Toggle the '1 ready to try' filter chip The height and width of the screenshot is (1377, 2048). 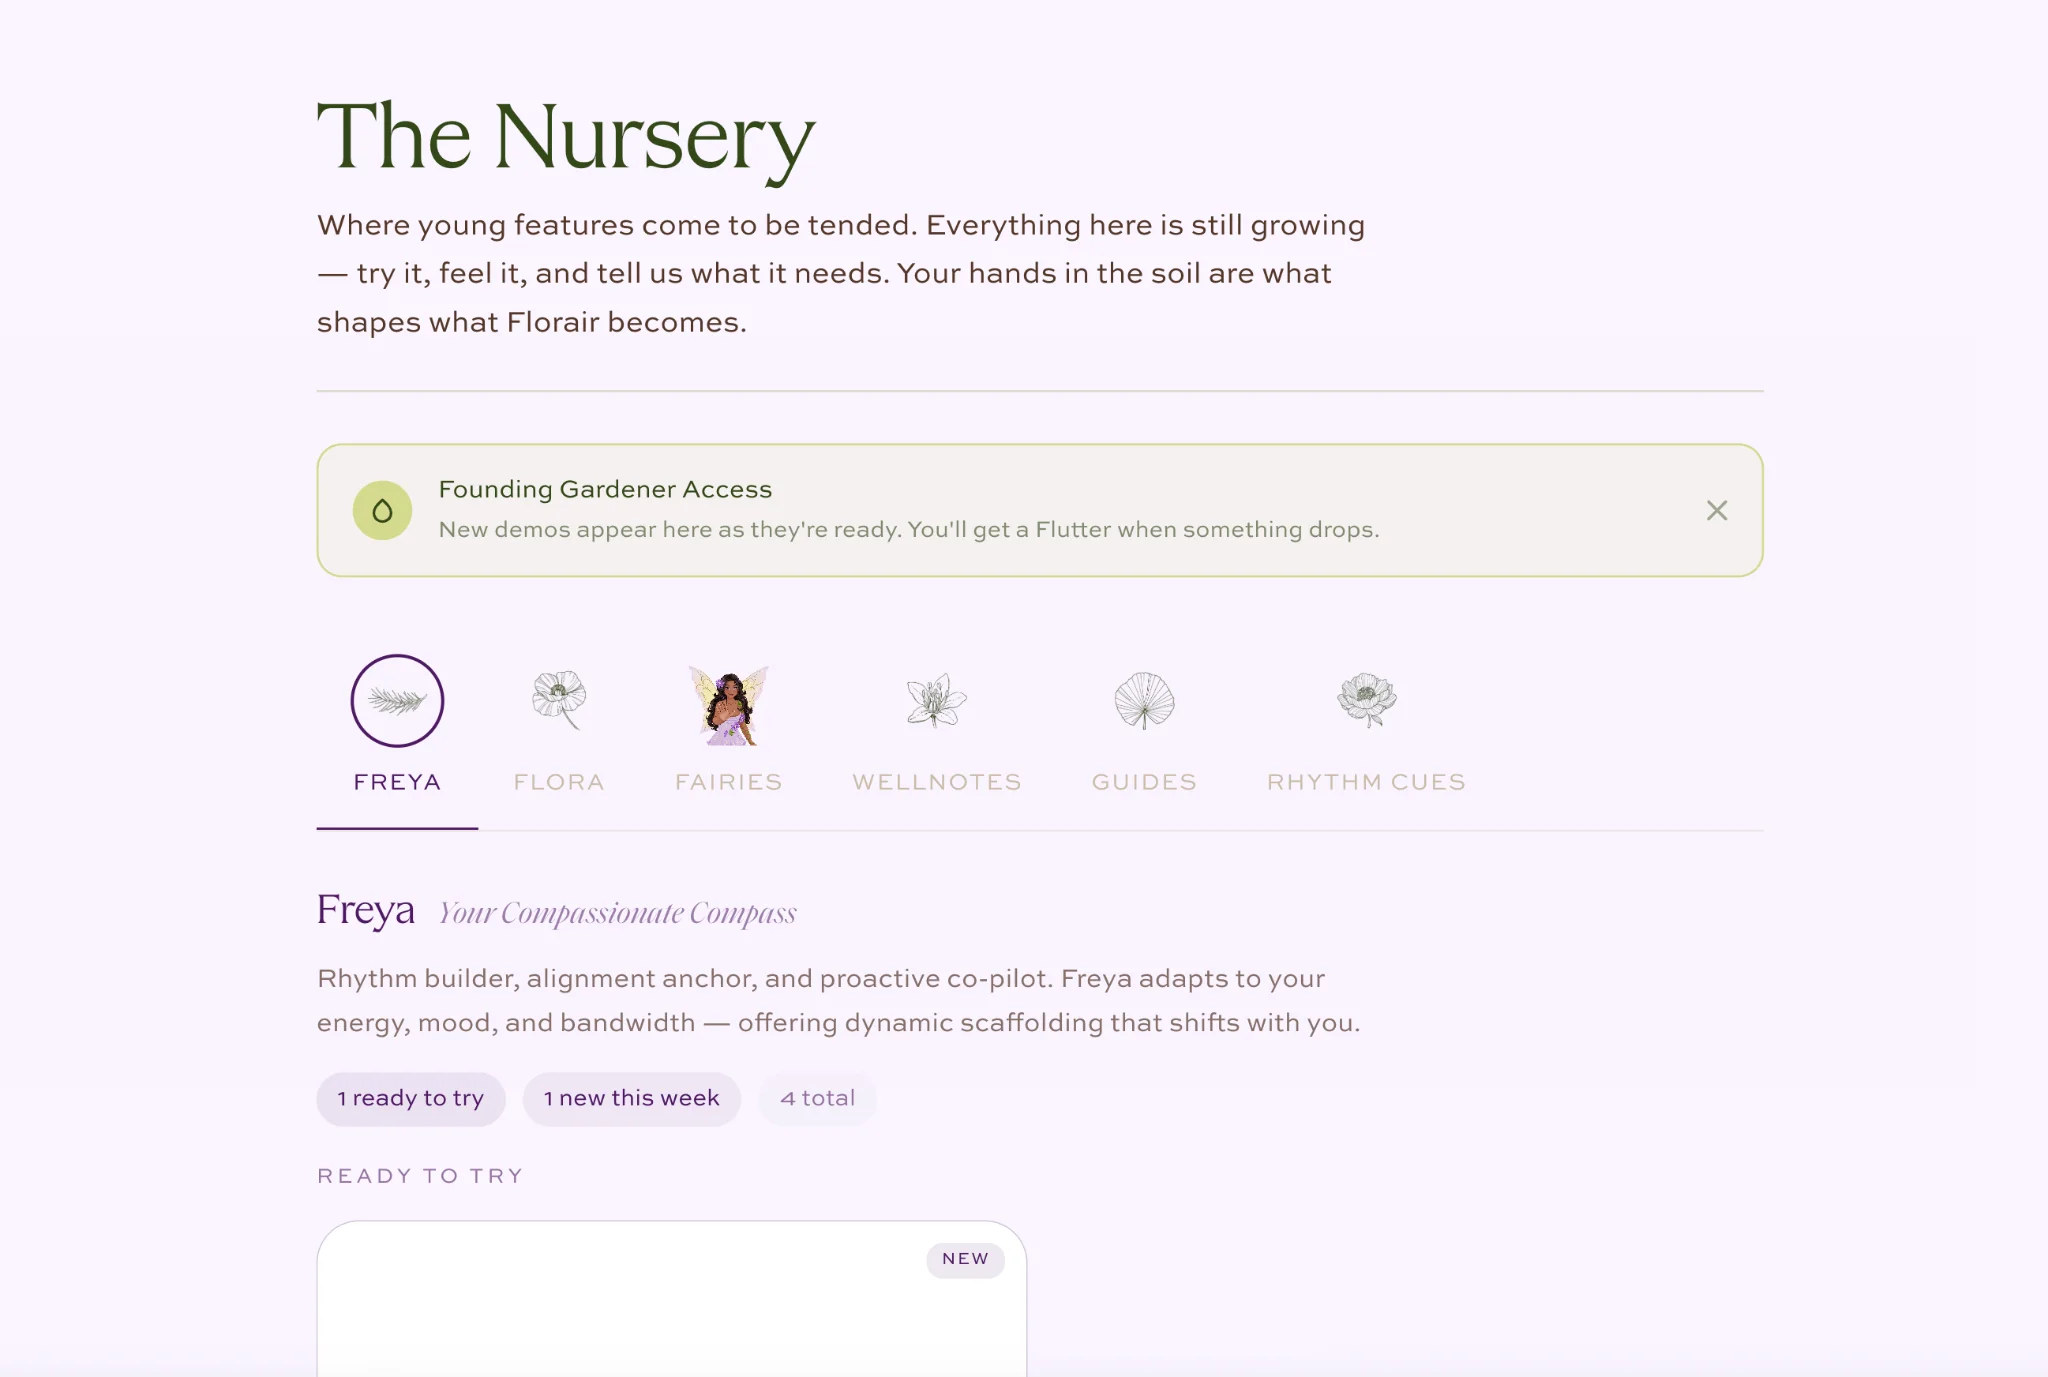tap(411, 1098)
